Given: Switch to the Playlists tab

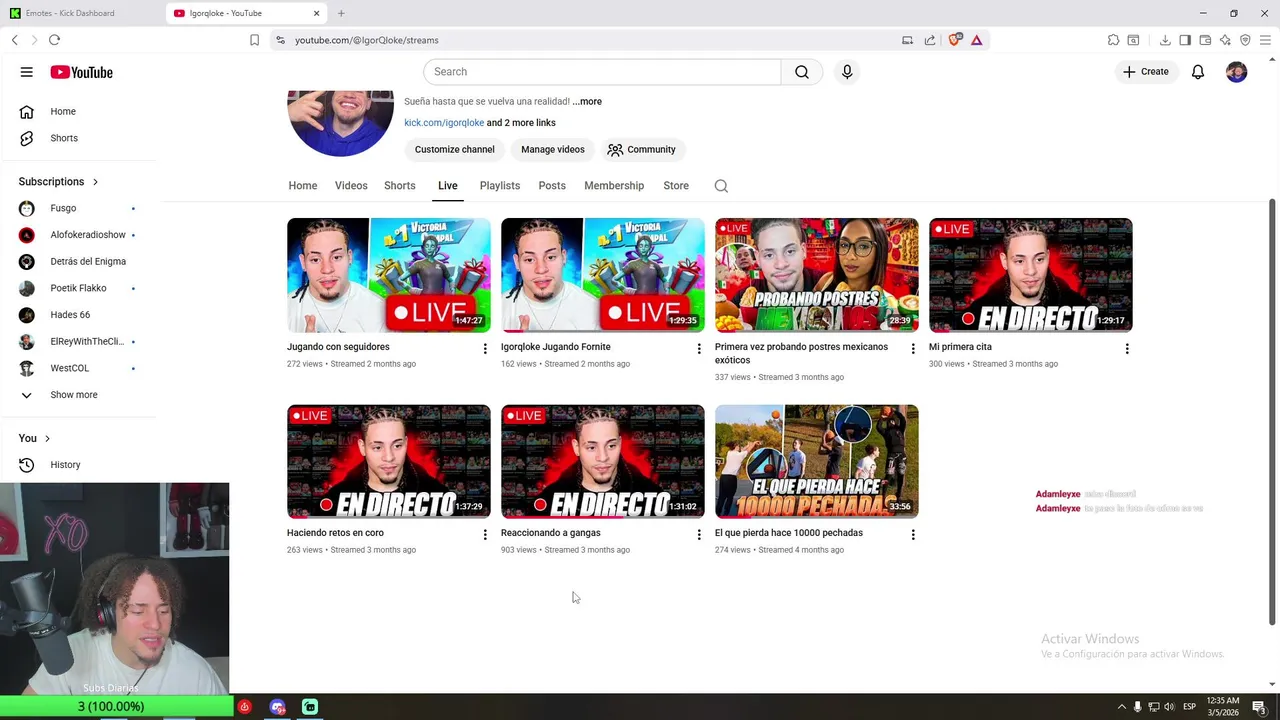Looking at the screenshot, I should pyautogui.click(x=500, y=186).
